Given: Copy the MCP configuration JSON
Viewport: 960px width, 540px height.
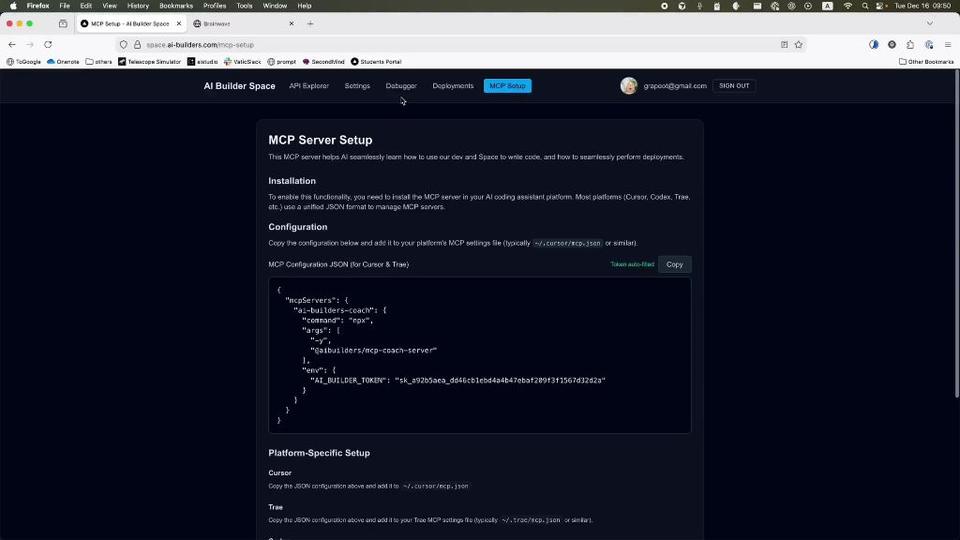Looking at the screenshot, I should point(675,264).
